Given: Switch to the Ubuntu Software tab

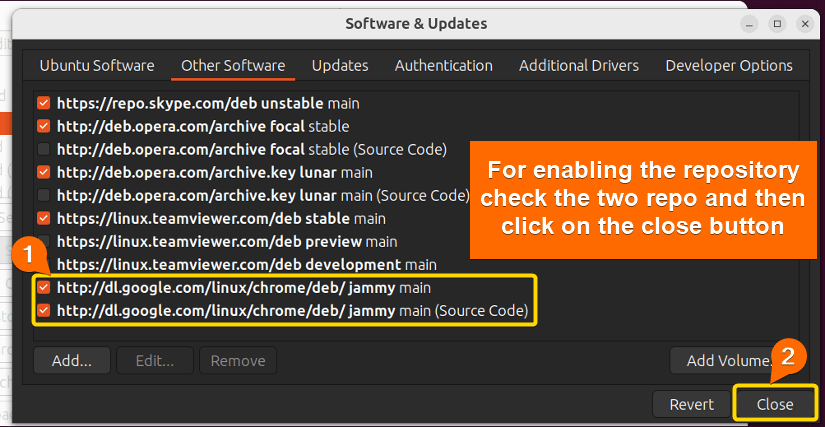Looking at the screenshot, I should (x=97, y=66).
